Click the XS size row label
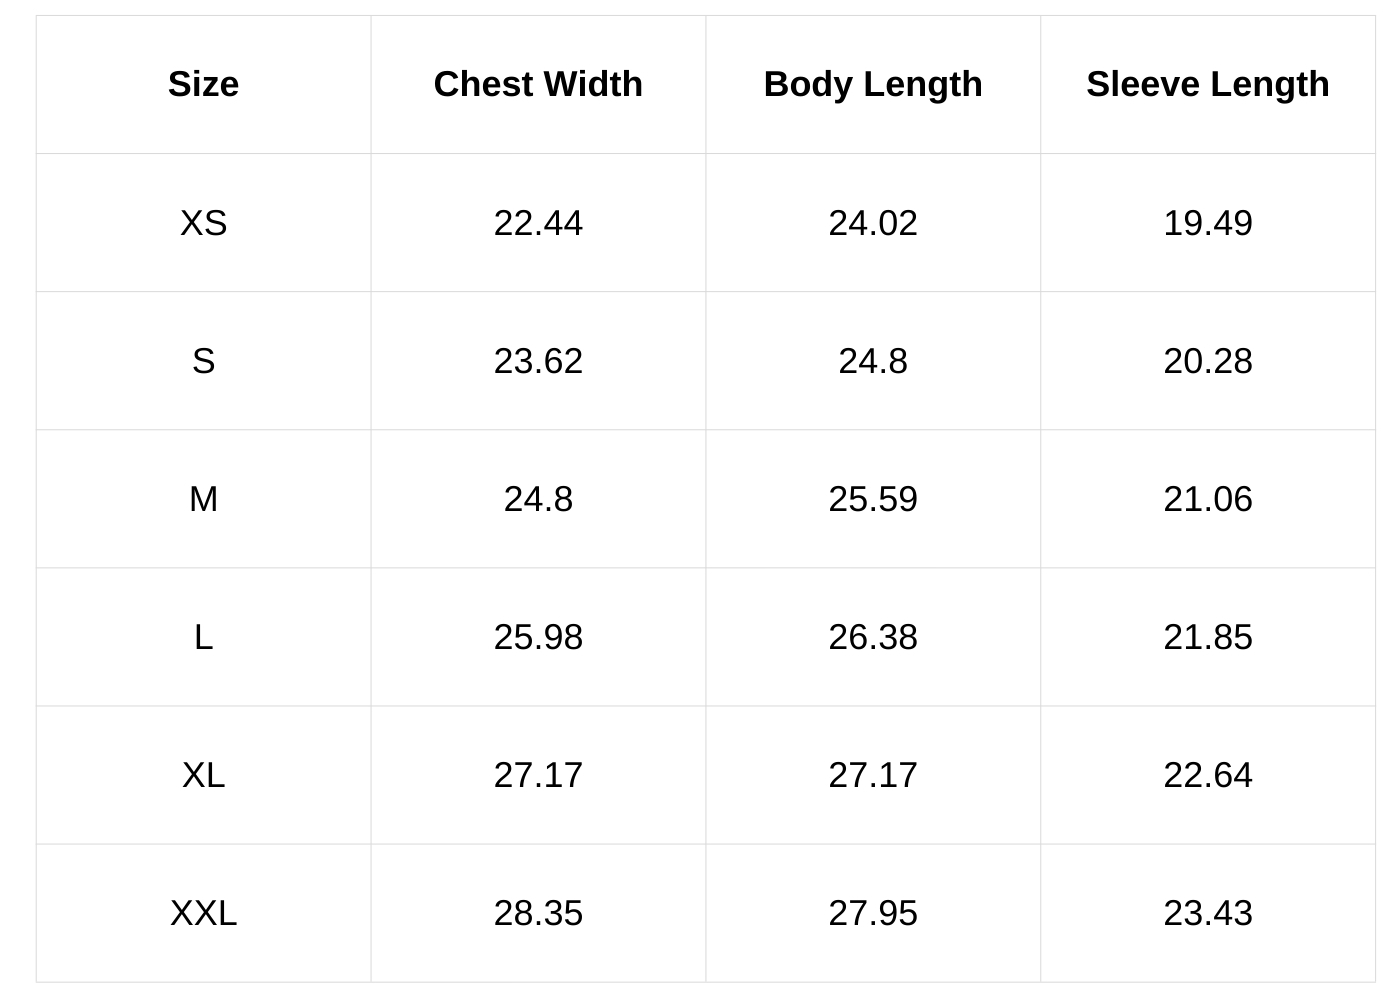The height and width of the screenshot is (1000, 1400). 203,222
